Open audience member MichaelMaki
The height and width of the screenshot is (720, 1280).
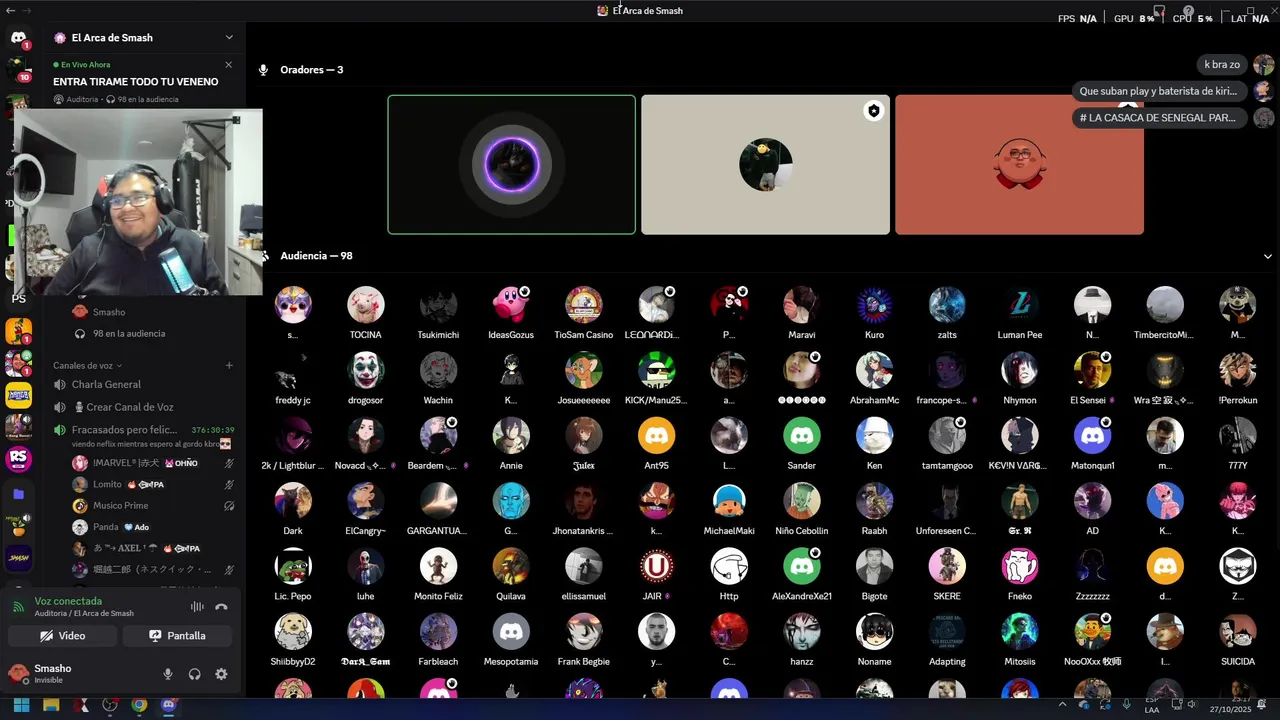pyautogui.click(x=729, y=508)
